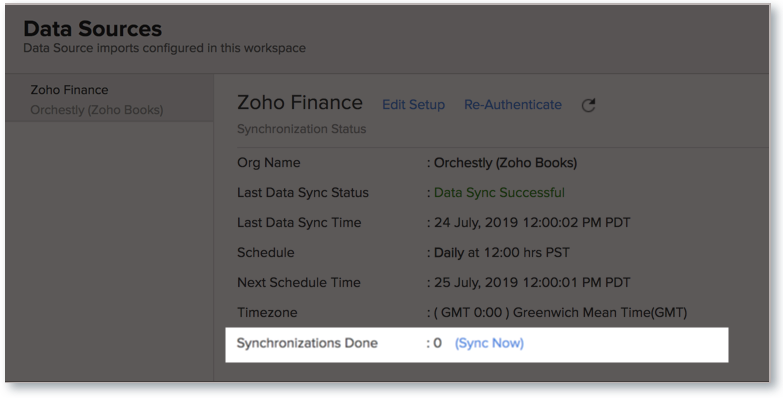Open the Edit Setup link

[x=413, y=105]
